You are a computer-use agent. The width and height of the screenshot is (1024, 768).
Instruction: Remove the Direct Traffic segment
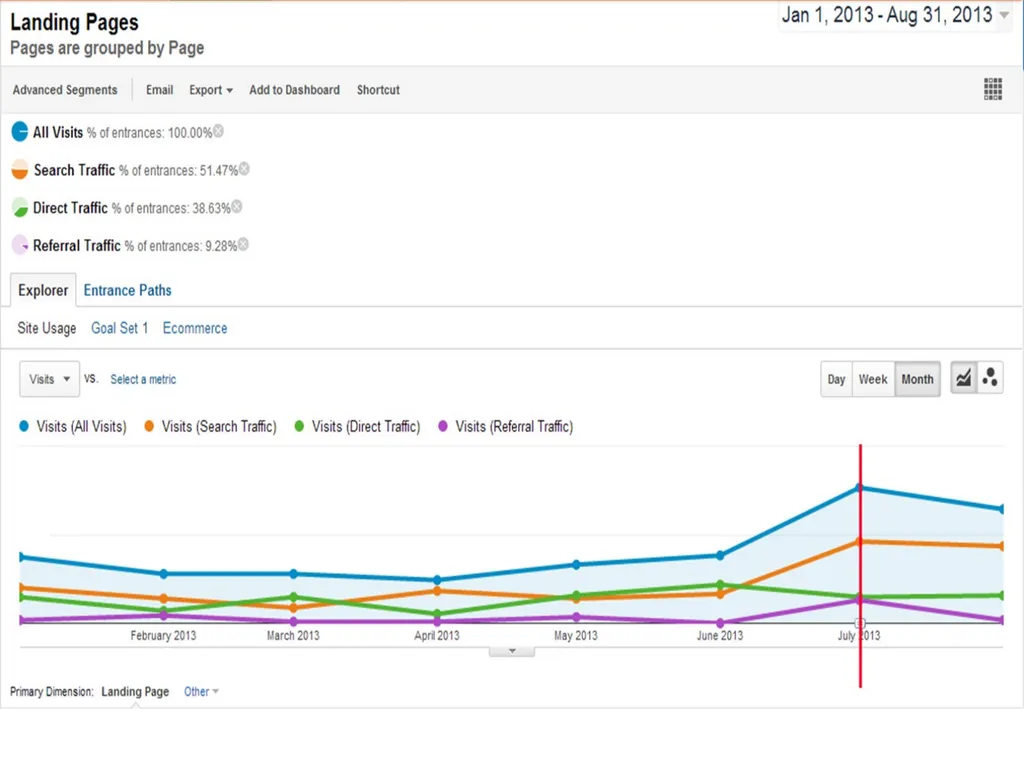(237, 207)
